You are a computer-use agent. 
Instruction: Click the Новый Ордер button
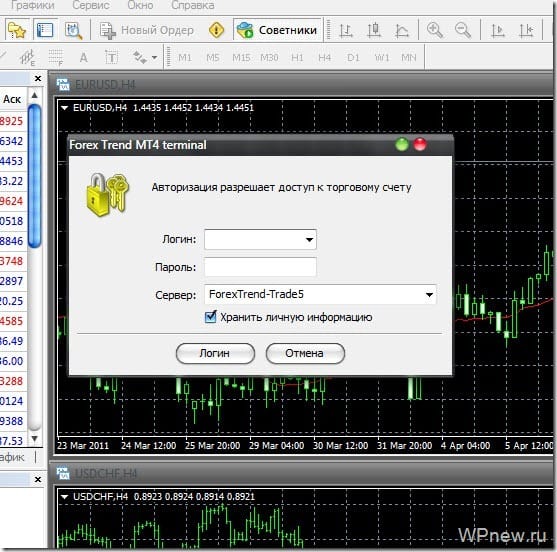(147, 30)
